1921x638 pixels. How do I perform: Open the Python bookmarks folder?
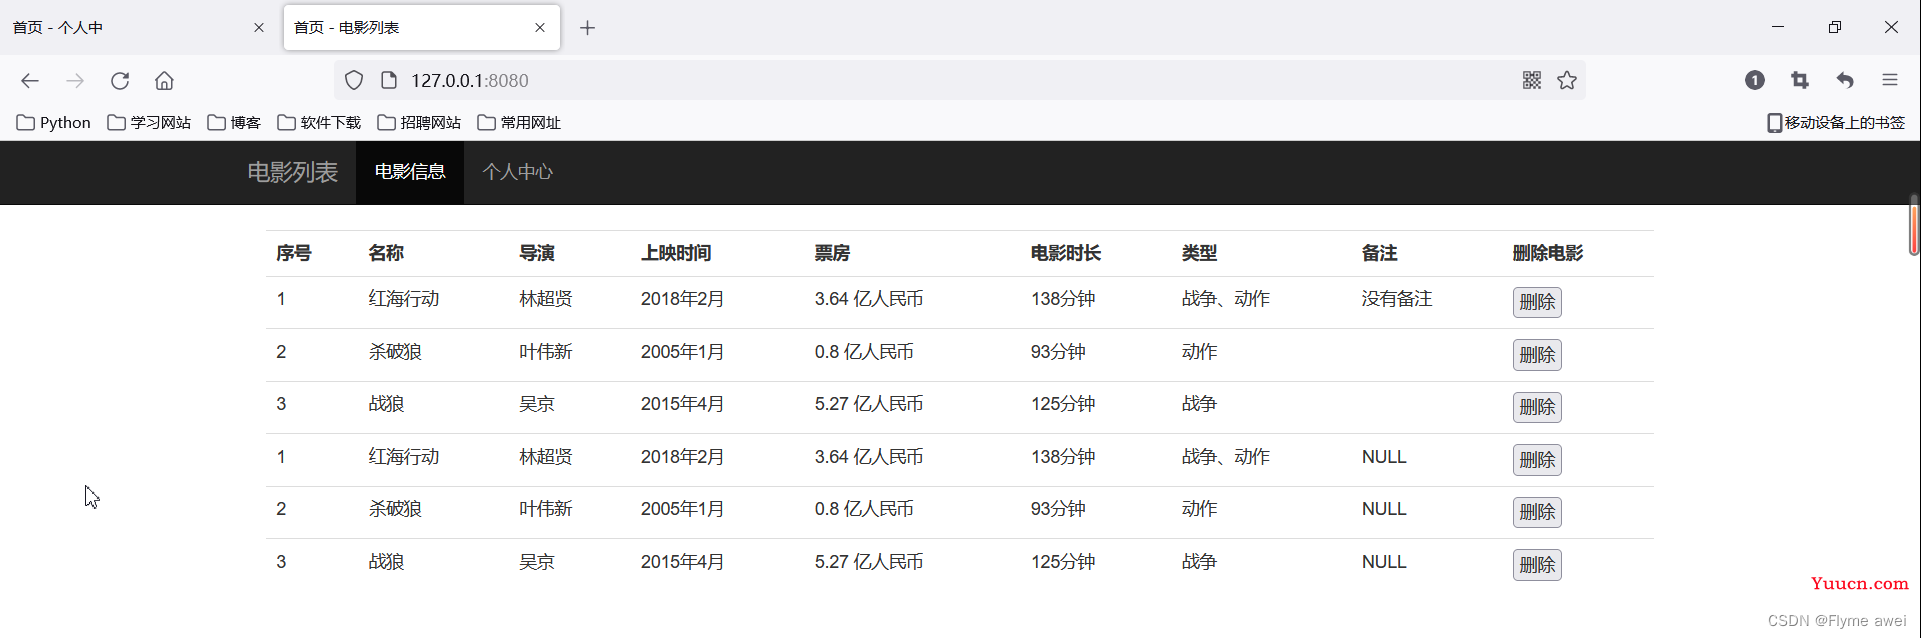pyautogui.click(x=54, y=122)
